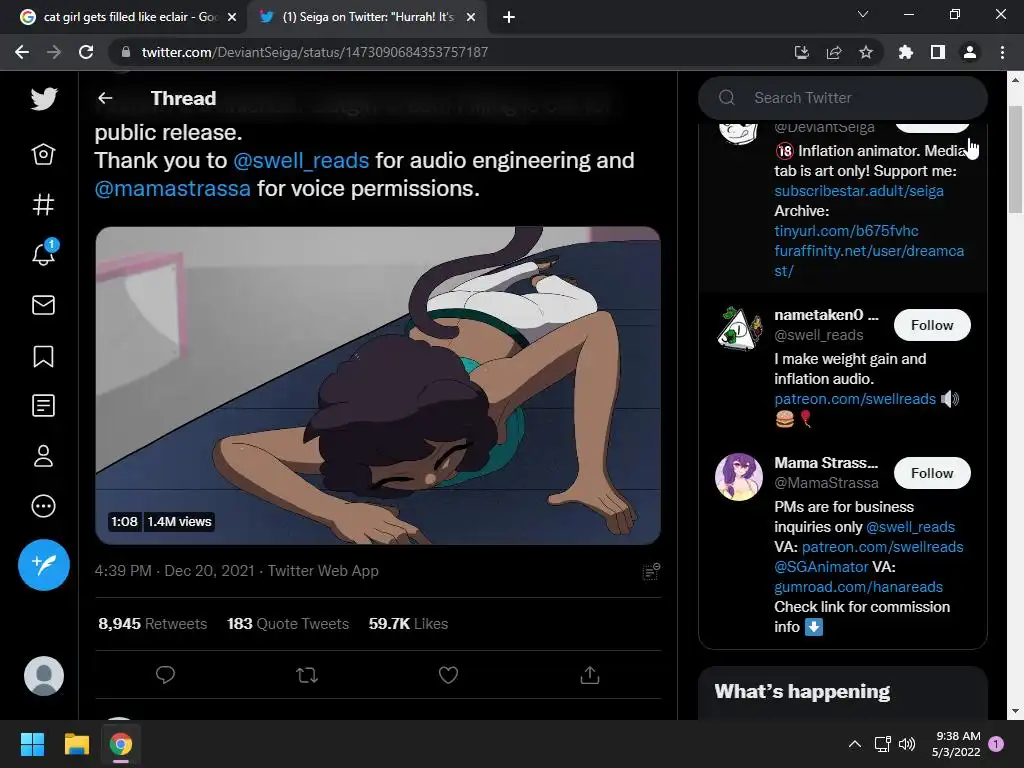Click the retweet arrows icon
Screen dimensions: 1024x768
pos(307,675)
